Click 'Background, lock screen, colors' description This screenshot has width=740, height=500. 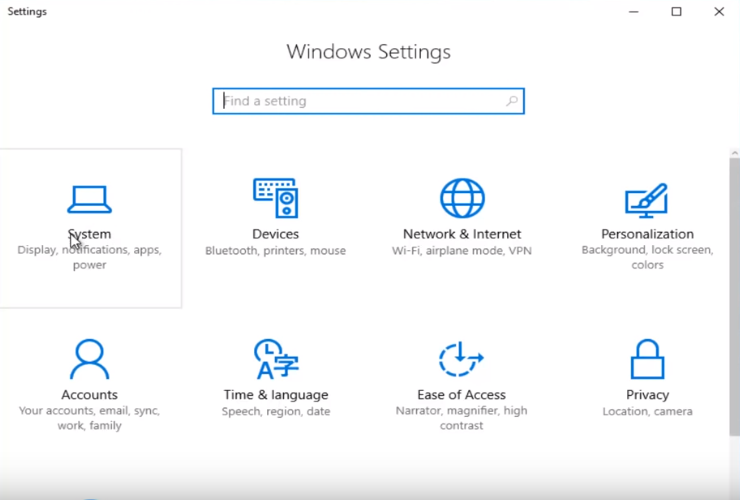click(648, 257)
